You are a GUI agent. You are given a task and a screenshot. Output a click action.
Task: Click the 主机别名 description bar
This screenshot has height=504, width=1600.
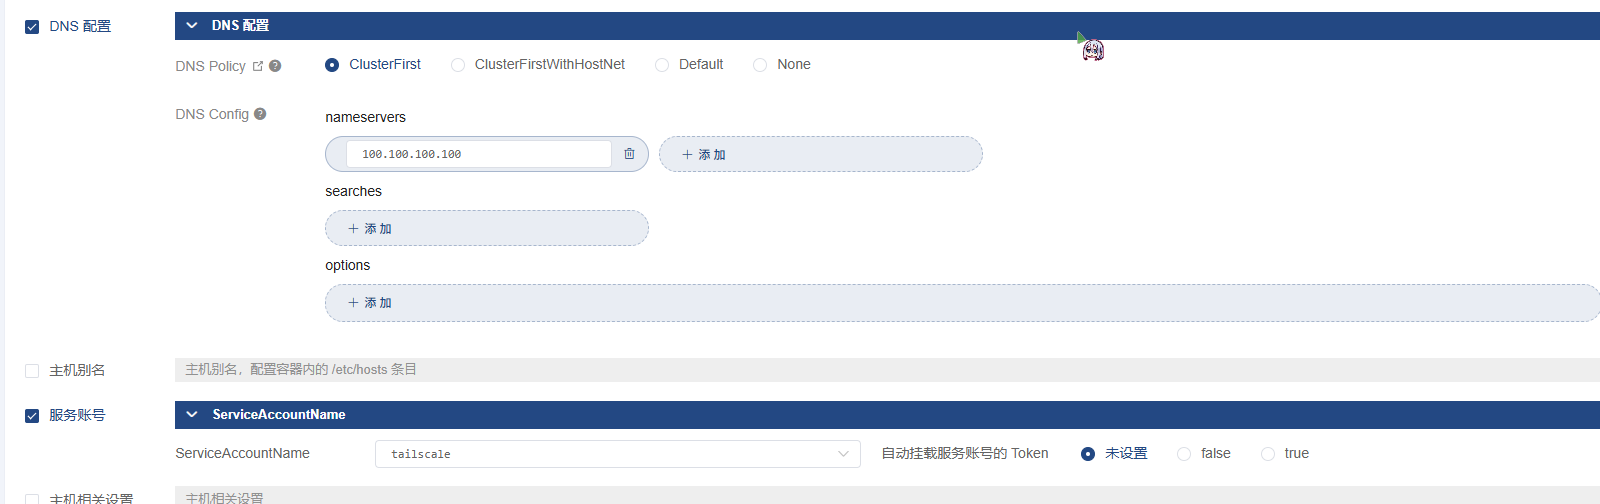tap(887, 370)
